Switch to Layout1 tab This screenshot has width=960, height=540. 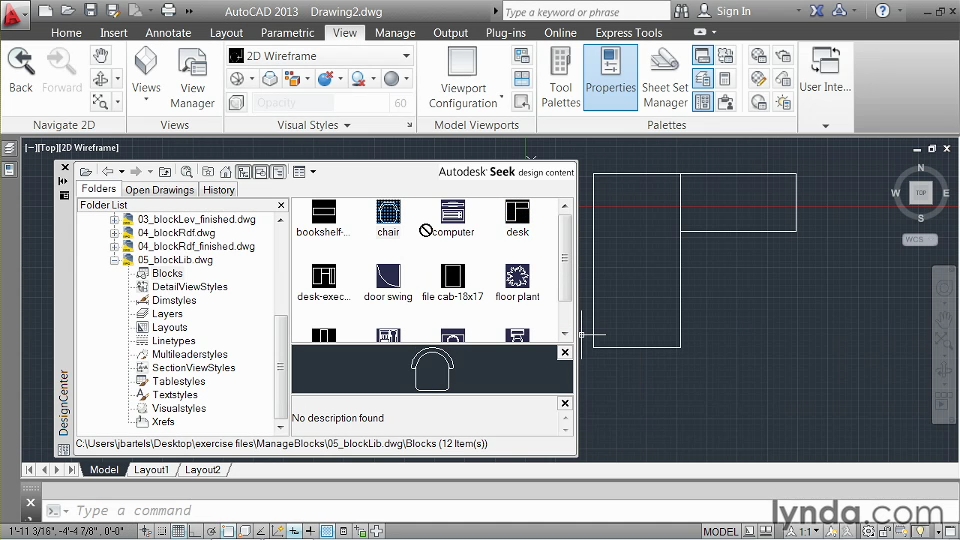tap(151, 470)
